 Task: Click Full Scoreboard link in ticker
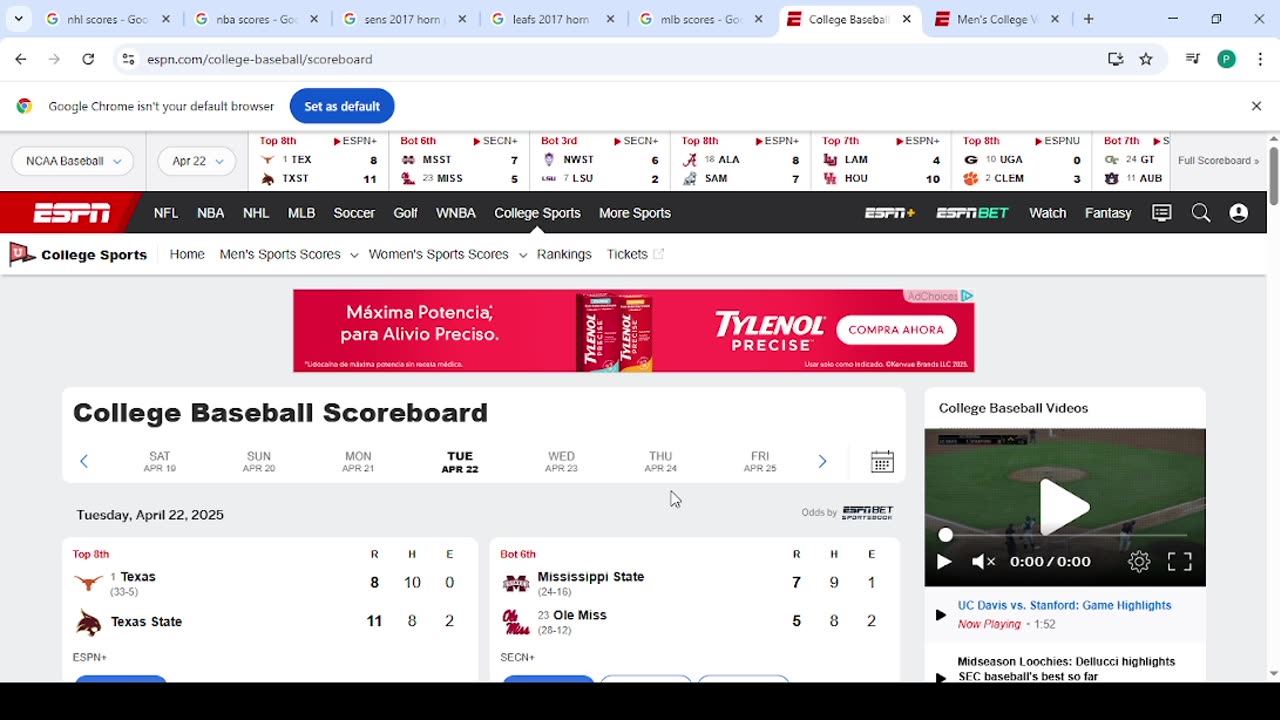pos(1218,161)
